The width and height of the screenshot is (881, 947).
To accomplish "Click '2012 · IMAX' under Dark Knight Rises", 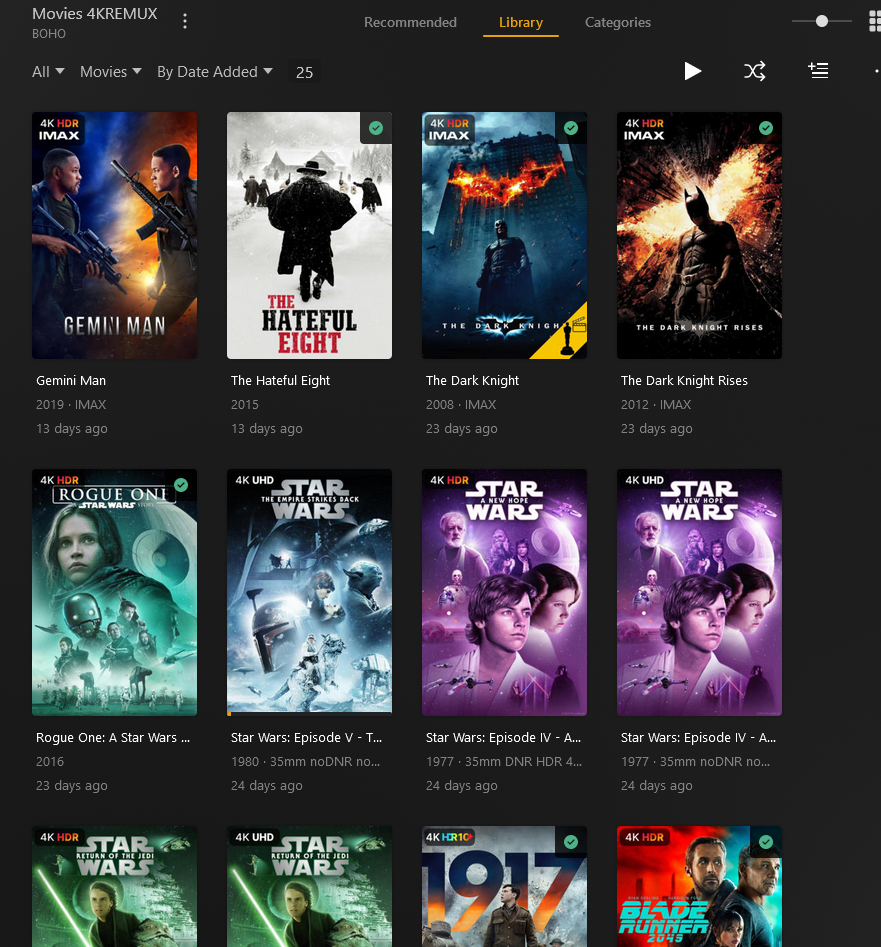I will (656, 405).
